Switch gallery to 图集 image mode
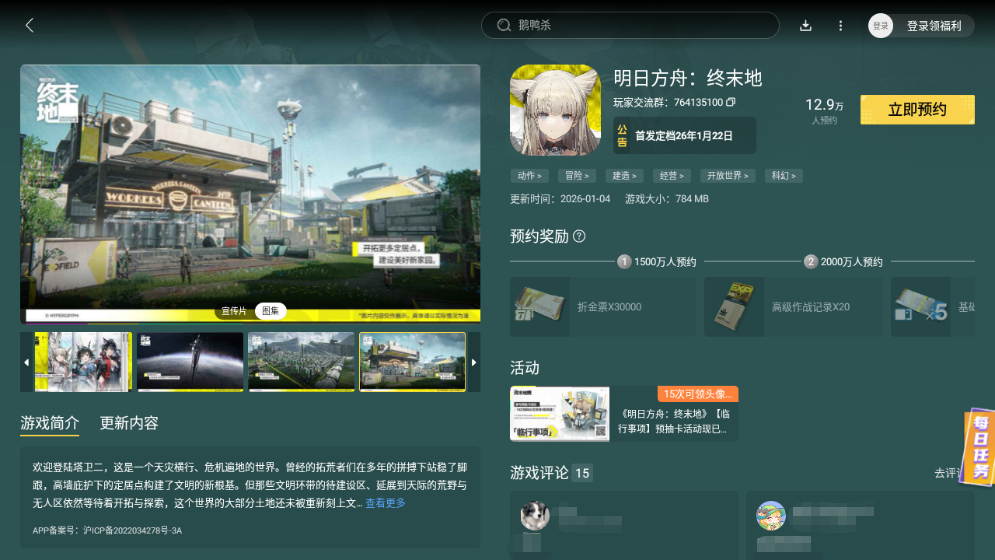The width and height of the screenshot is (995, 560). (270, 311)
